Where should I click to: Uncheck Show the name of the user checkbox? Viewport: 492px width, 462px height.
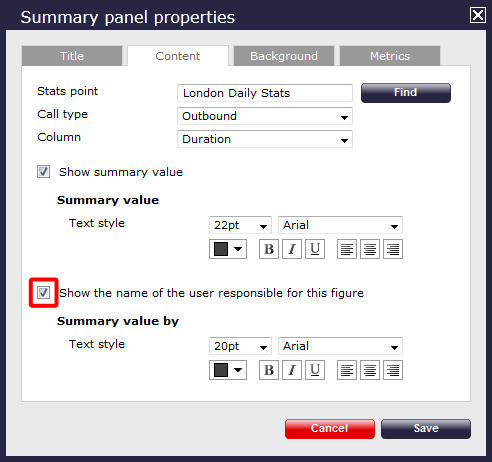[43, 293]
